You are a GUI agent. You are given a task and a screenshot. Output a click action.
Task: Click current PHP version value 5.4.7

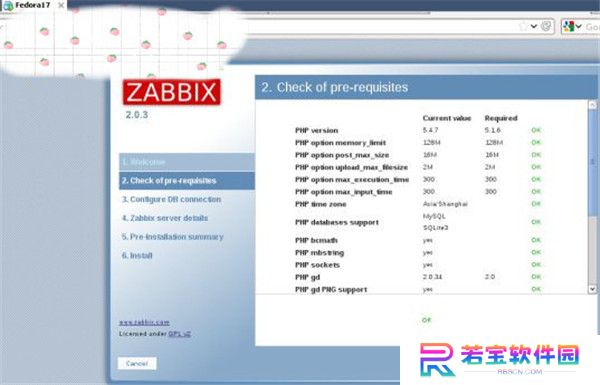(x=430, y=130)
